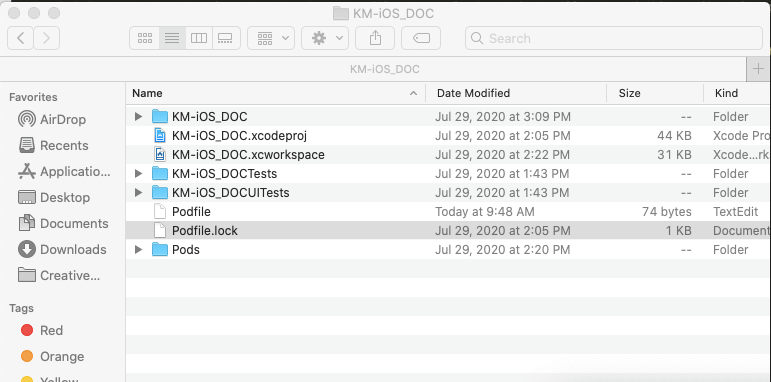Sort by the Size column header

point(655,93)
